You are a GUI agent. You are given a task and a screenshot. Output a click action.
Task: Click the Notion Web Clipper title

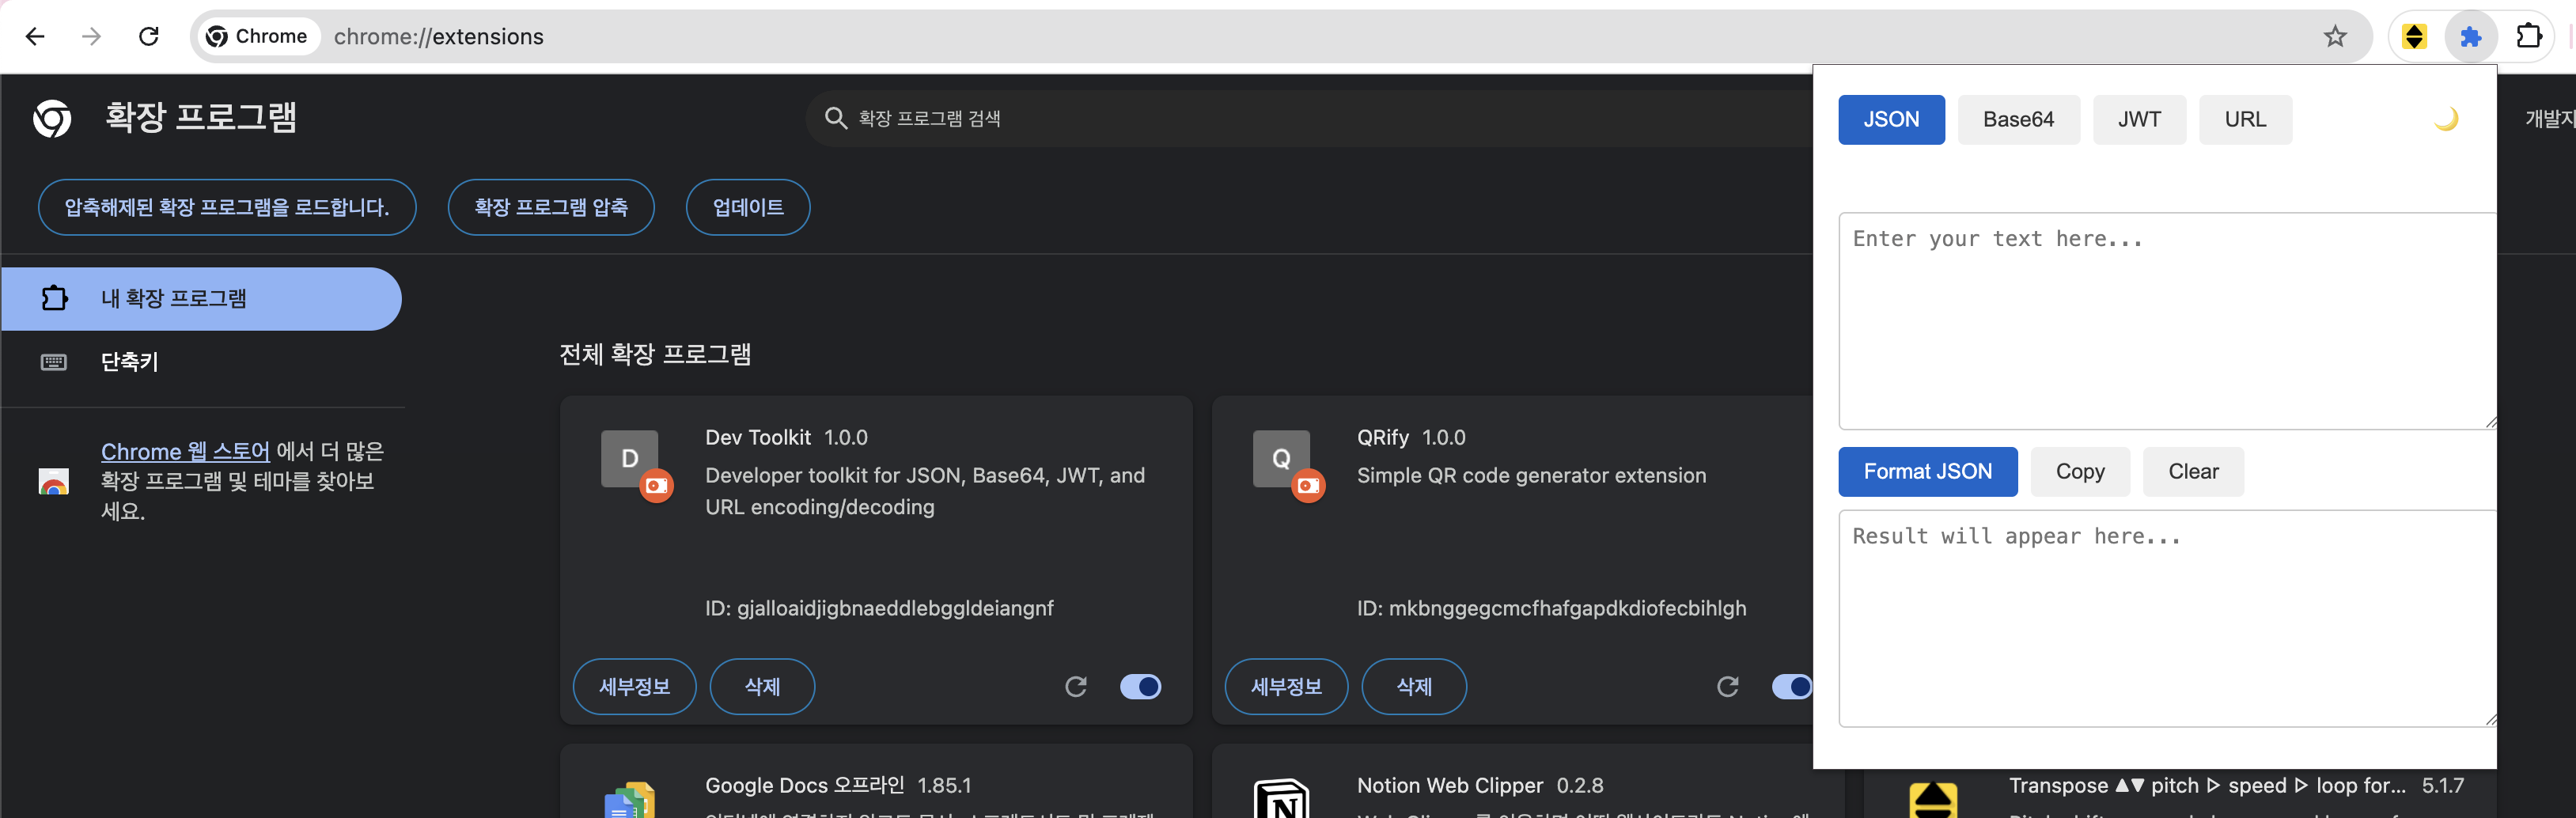1449,786
